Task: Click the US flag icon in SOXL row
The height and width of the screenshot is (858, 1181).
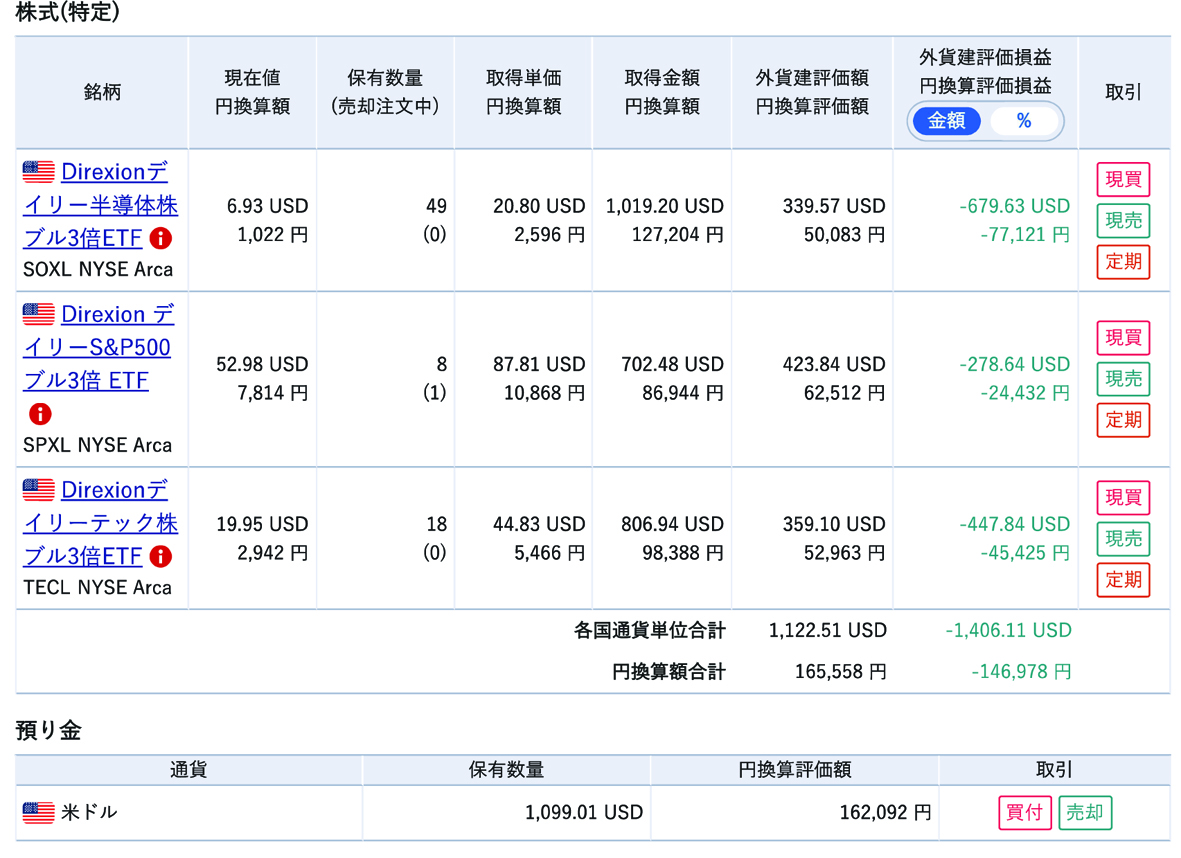Action: (x=38, y=172)
